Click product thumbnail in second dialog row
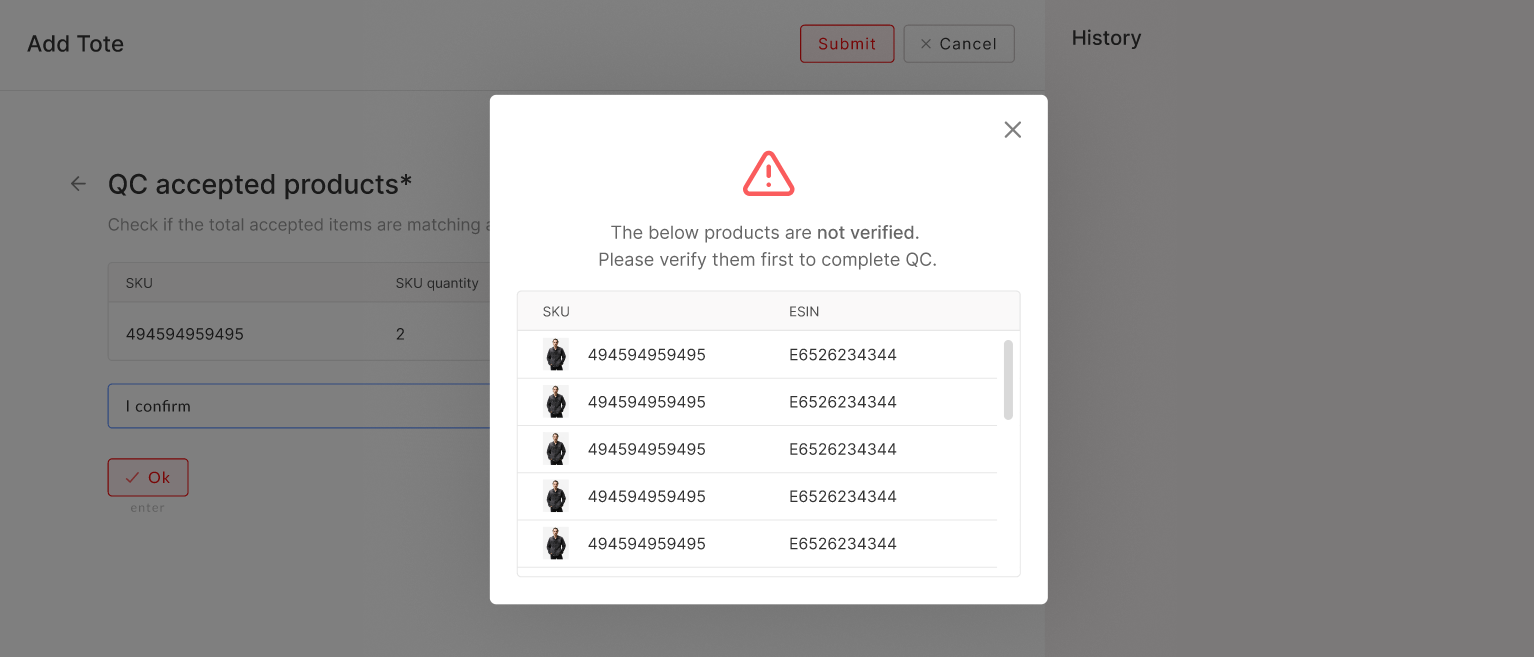Screen dimensions: 1534x657 556,402
